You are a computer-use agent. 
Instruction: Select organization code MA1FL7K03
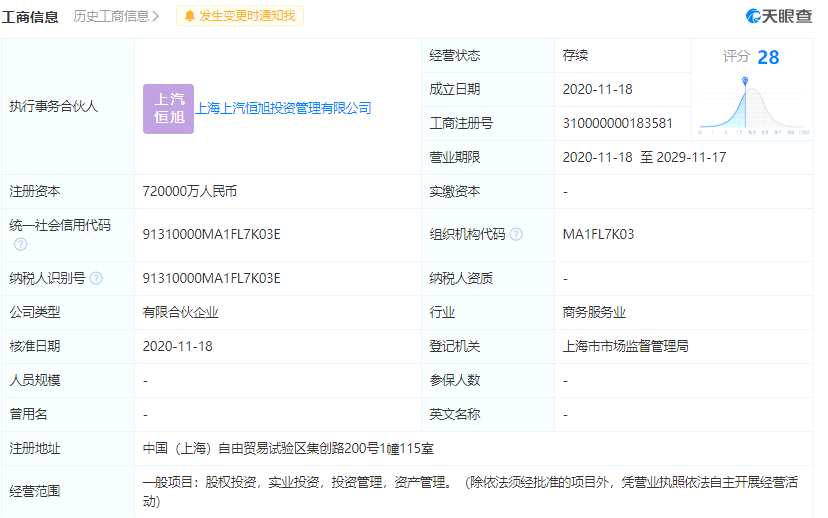pos(598,234)
